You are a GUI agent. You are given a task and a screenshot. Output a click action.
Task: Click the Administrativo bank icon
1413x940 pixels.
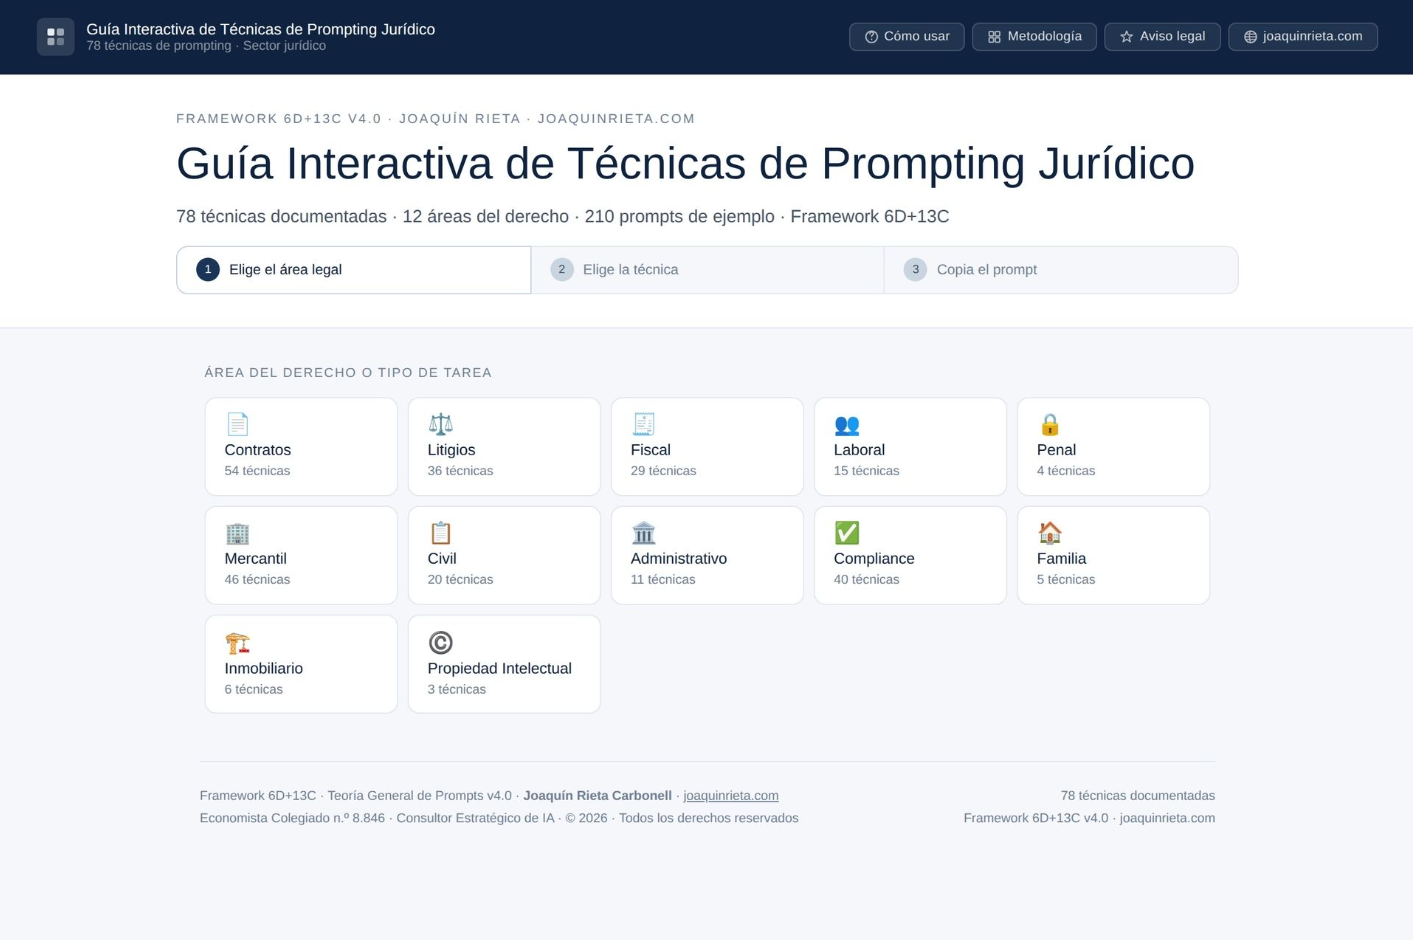644,533
